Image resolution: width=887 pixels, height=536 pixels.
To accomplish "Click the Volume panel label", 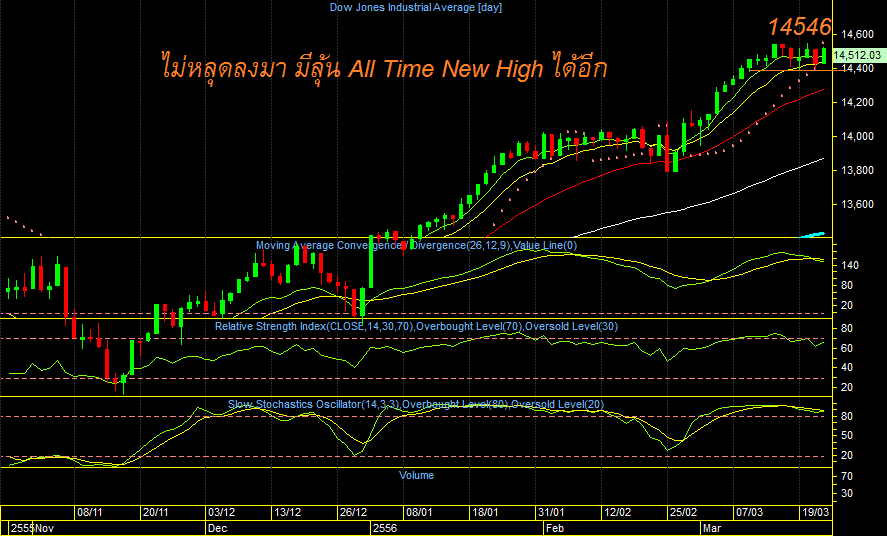I will click(416, 476).
